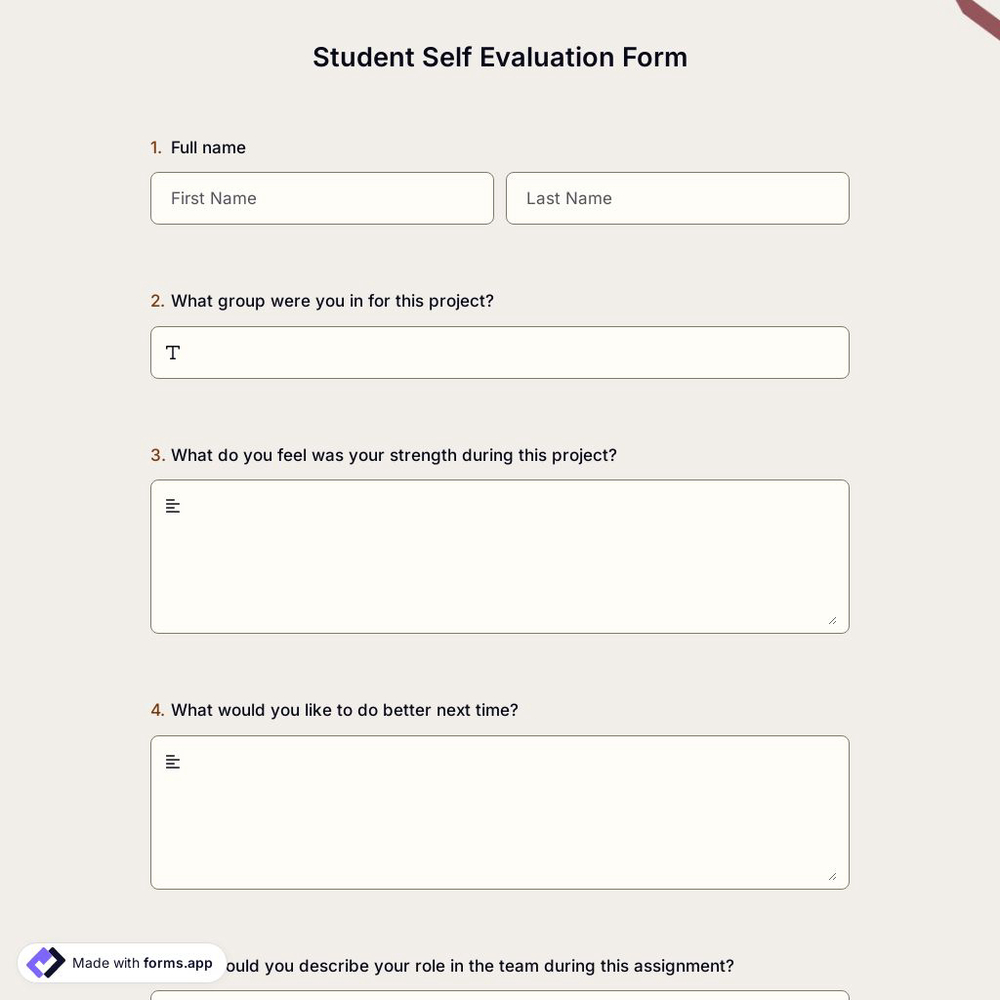Click the Student Self Evaluation Form title
Image resolution: width=1000 pixels, height=1000 pixels.
click(x=500, y=57)
